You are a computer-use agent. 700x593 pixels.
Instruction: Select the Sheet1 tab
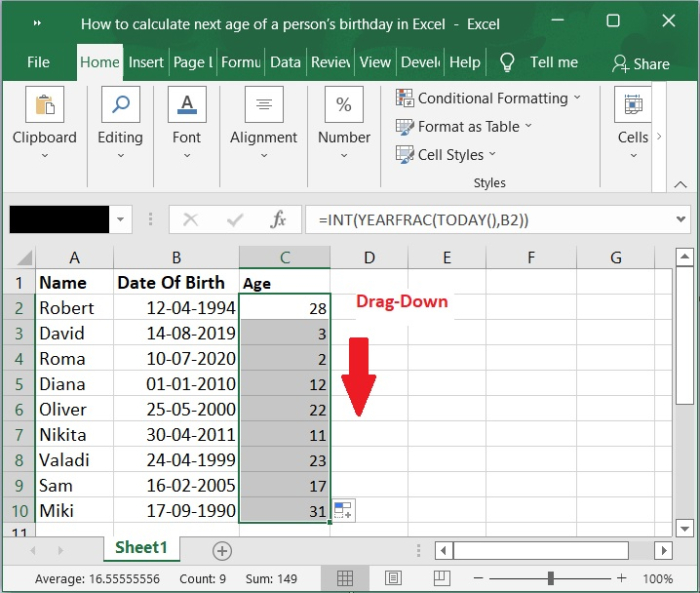(142, 547)
